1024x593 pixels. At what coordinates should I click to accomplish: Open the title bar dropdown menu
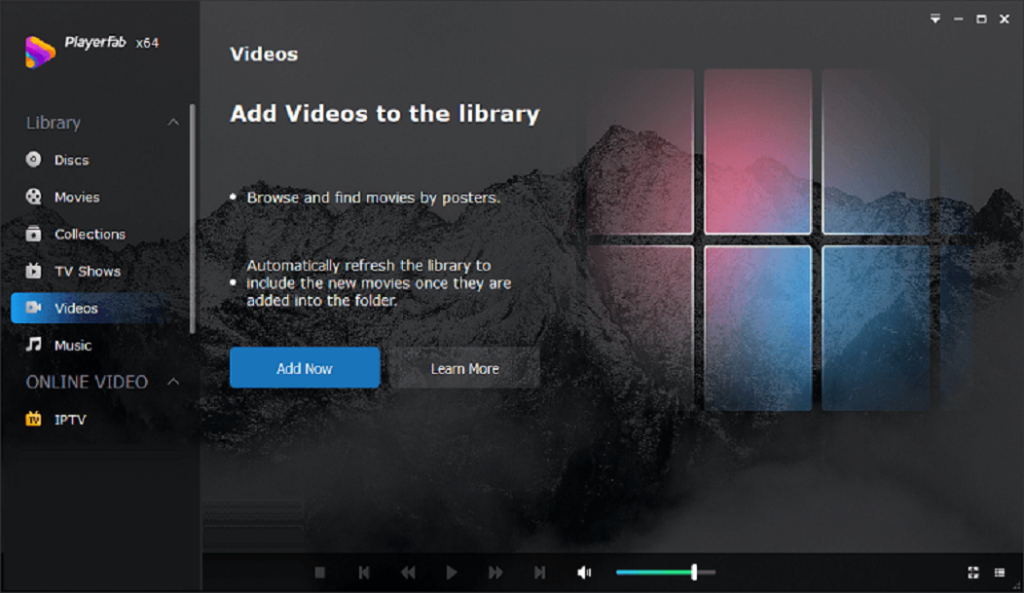click(935, 19)
